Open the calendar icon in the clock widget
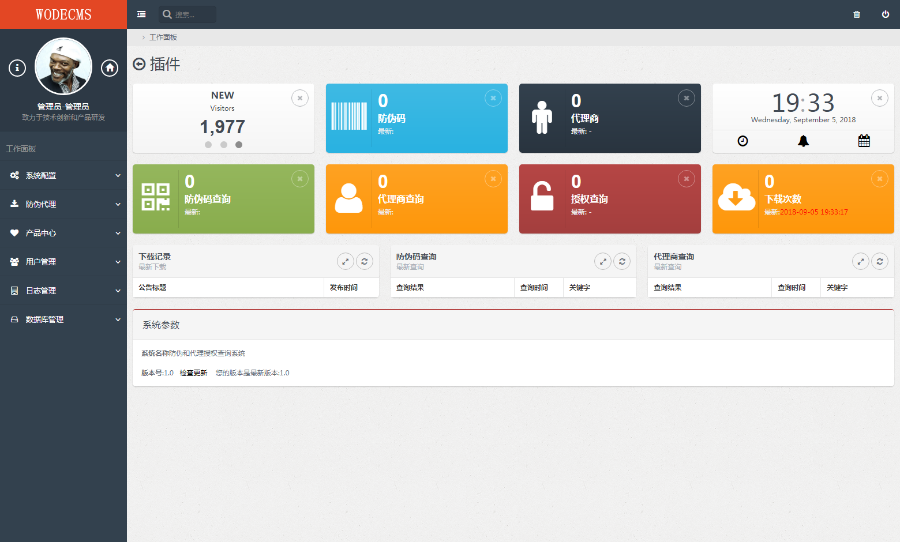This screenshot has height=542, width=900. point(864,141)
